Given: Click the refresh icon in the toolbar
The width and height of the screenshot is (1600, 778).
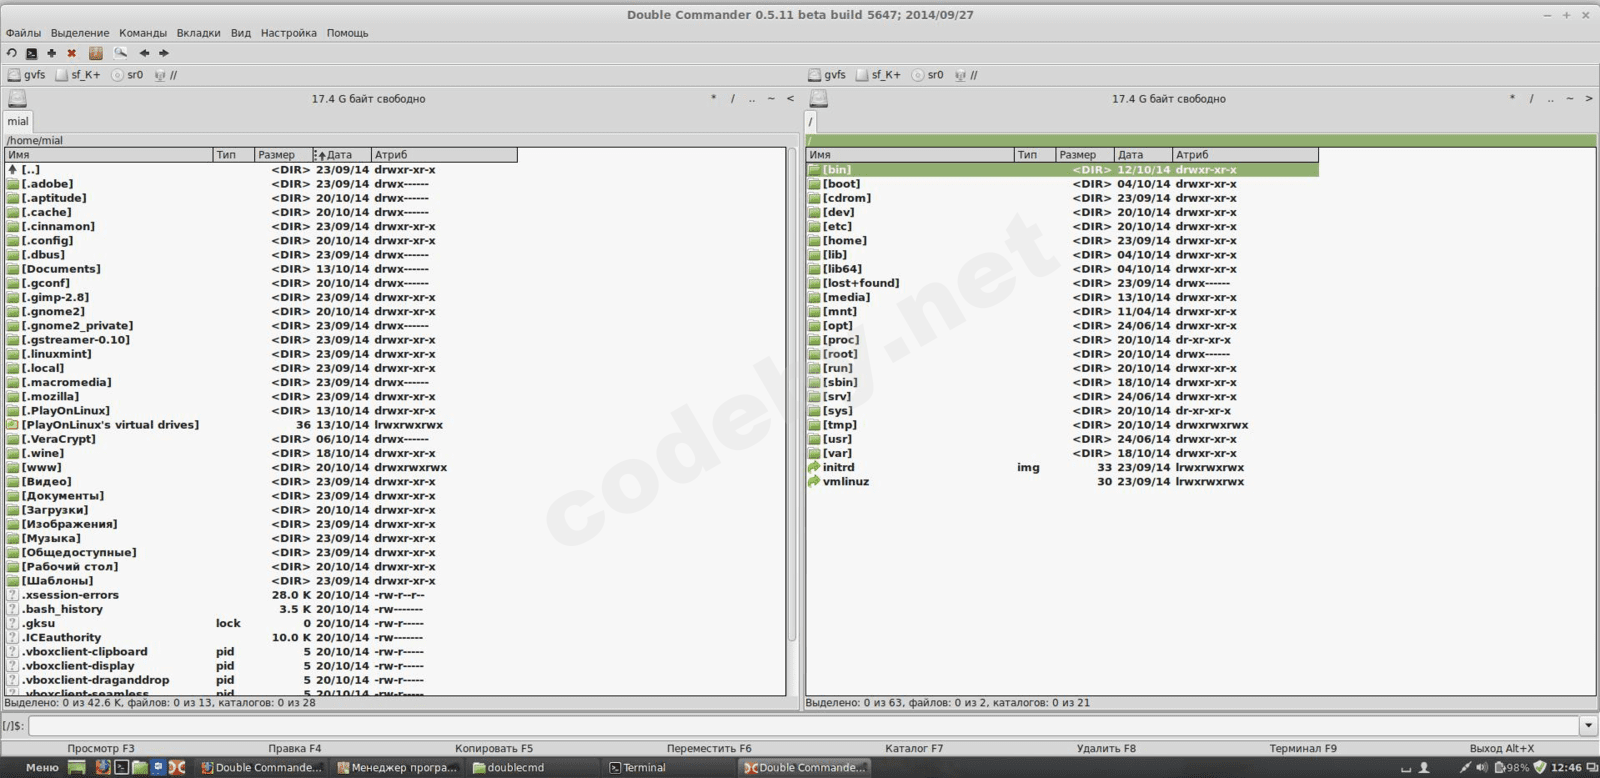Looking at the screenshot, I should (x=11, y=53).
